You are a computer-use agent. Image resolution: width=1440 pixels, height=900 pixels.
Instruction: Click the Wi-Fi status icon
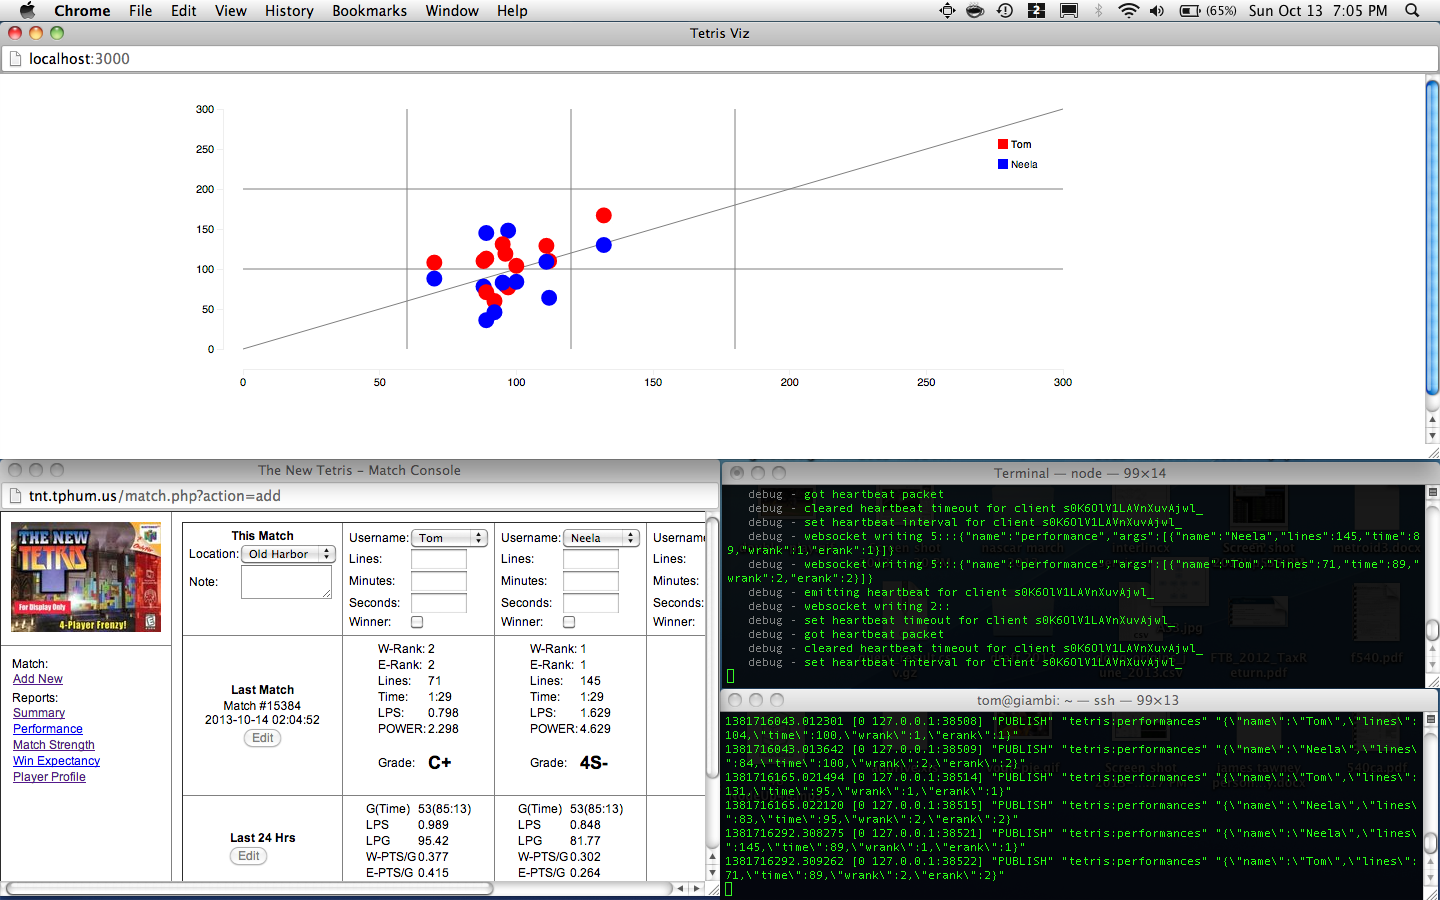point(1128,11)
